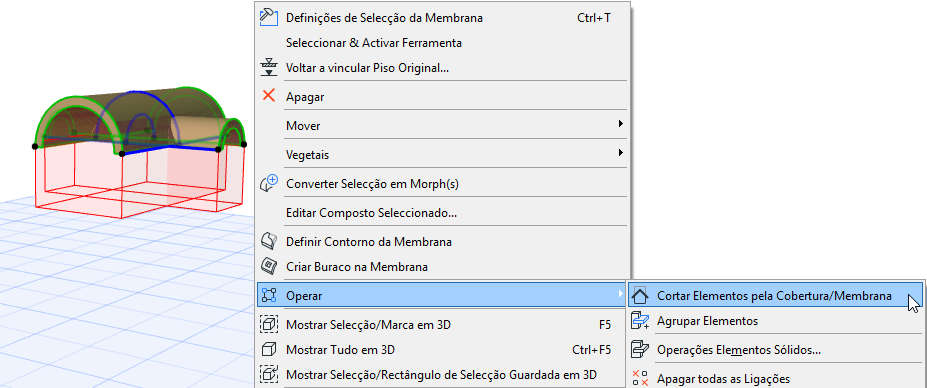Click the Definir Contorno da Membrana icon

coord(269,241)
